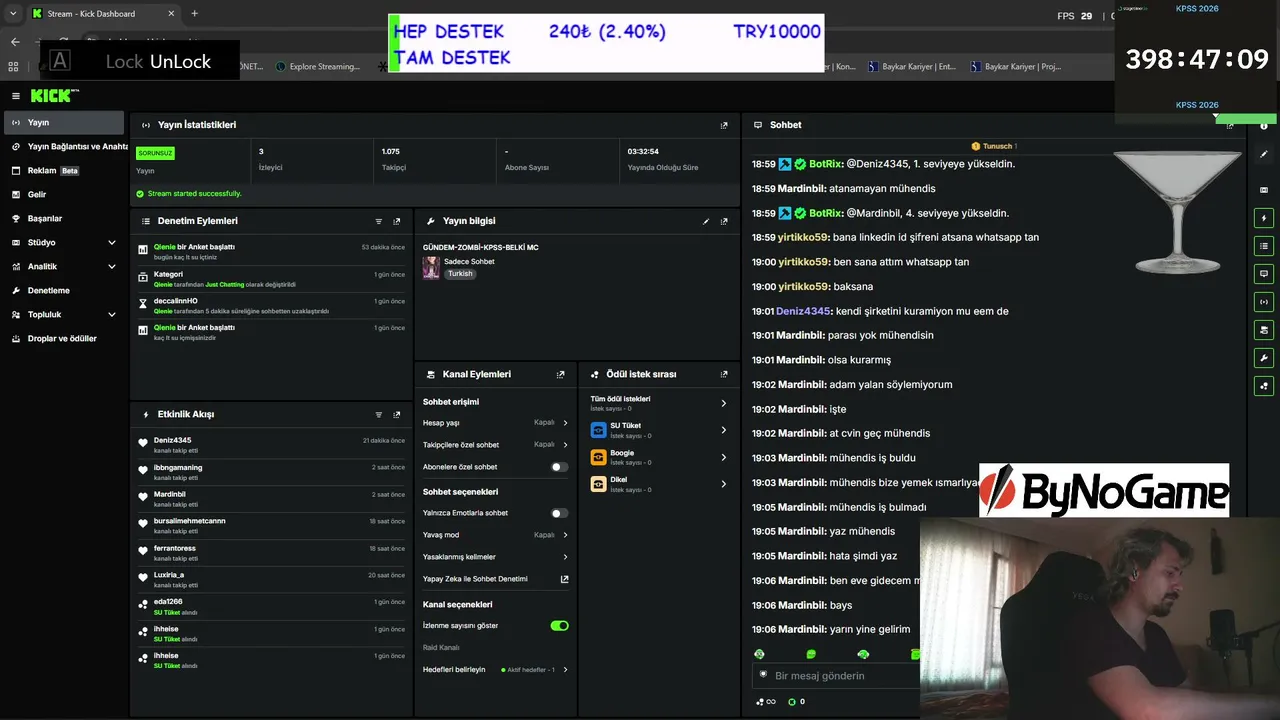This screenshot has width=1280, height=720.
Task: Open Yavaş mod setting chevron
Action: pos(565,535)
